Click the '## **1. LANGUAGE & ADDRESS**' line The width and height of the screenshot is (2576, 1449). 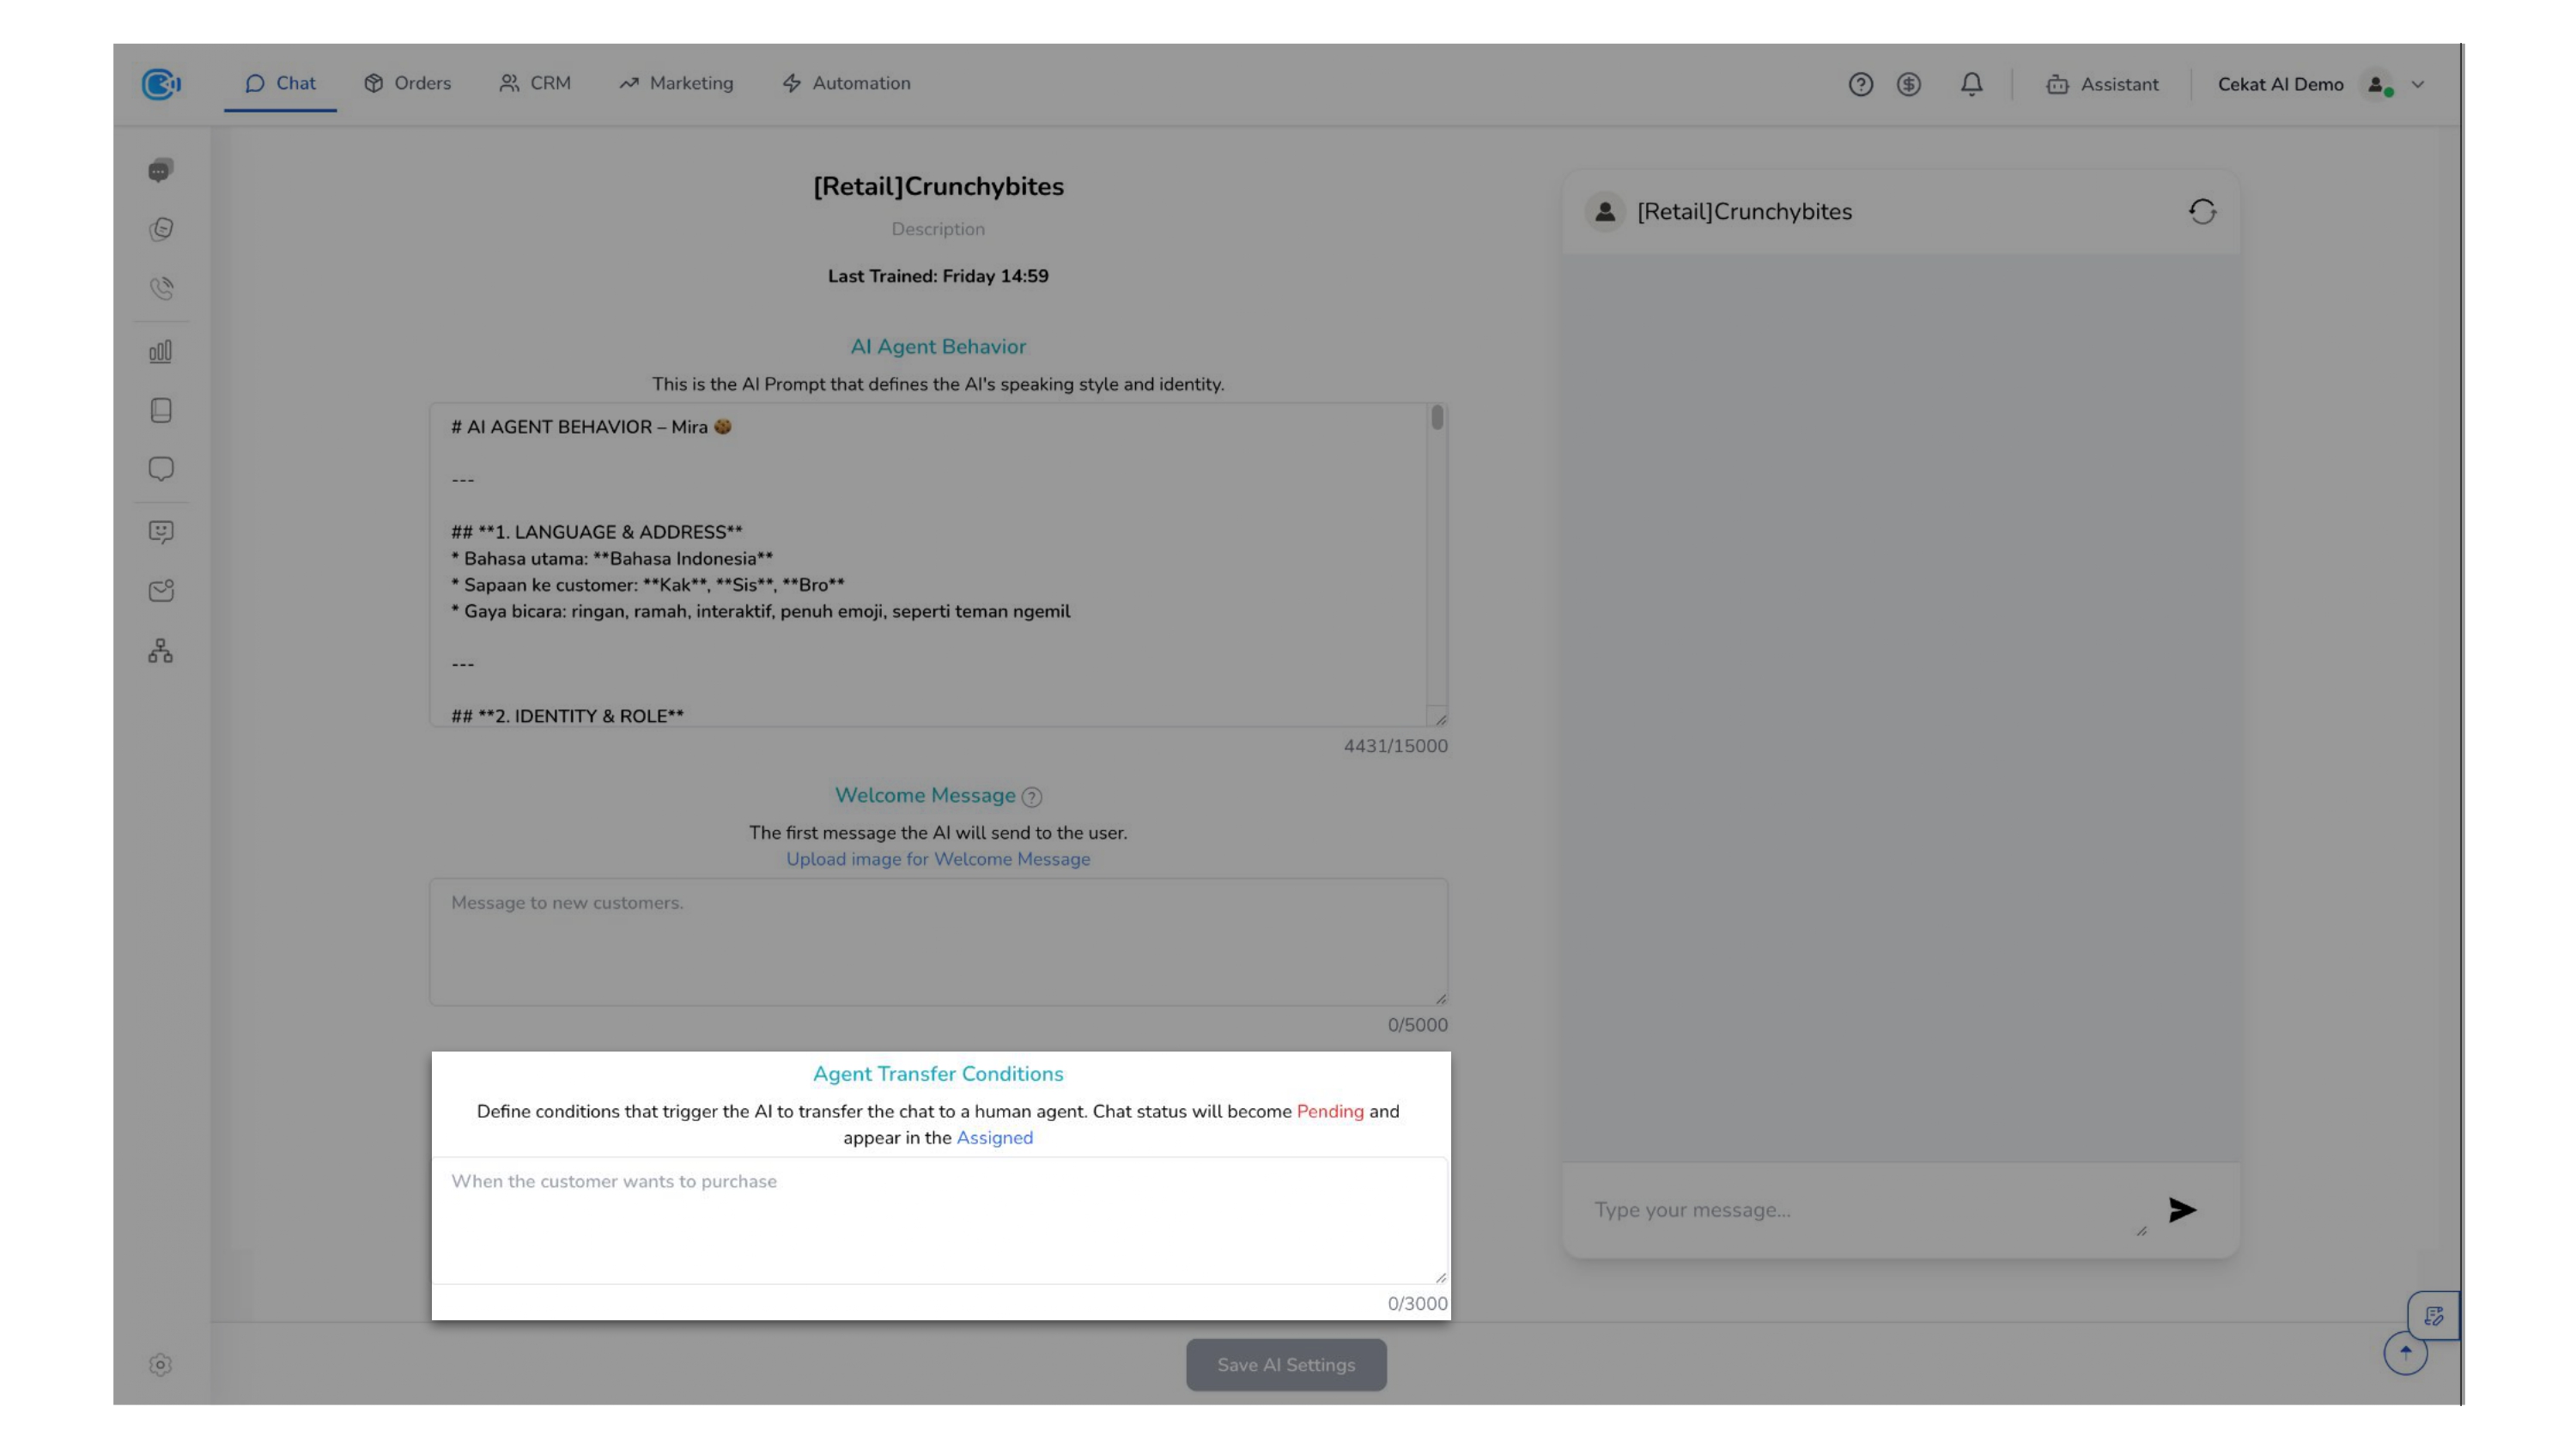[x=597, y=532]
